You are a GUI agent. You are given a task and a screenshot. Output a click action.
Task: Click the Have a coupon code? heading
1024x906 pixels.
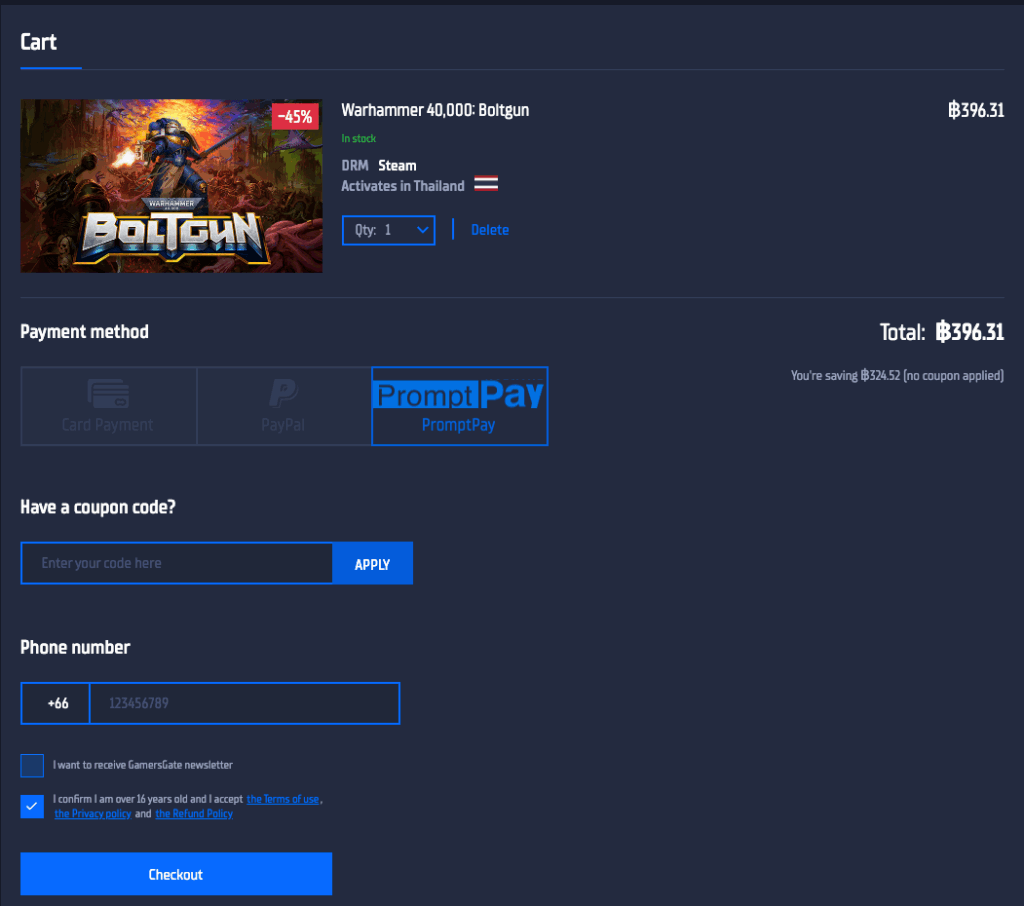pyautogui.click(x=98, y=508)
